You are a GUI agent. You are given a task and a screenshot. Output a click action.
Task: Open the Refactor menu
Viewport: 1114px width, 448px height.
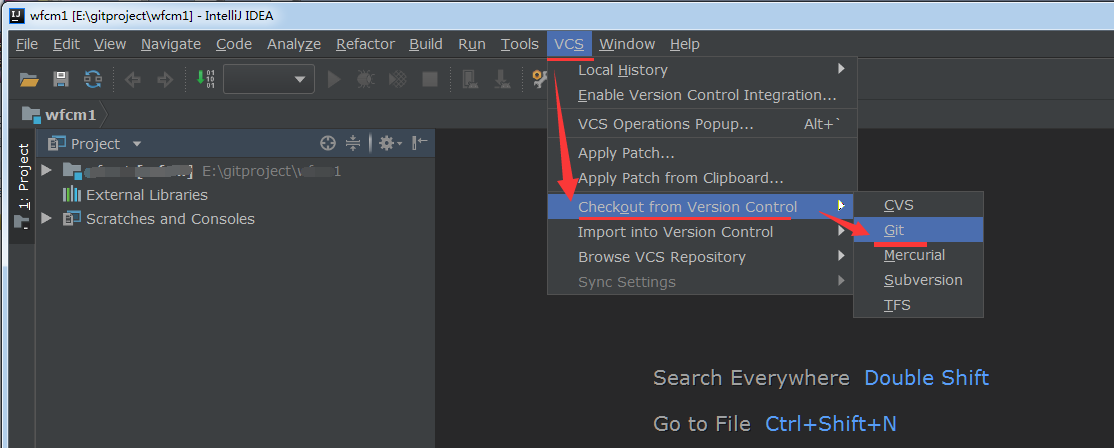pos(365,44)
